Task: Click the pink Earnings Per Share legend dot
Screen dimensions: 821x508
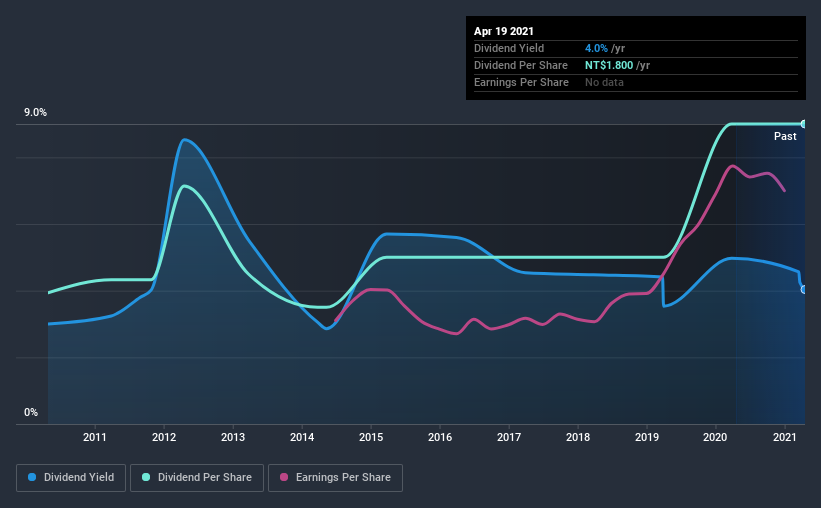Action: [284, 477]
